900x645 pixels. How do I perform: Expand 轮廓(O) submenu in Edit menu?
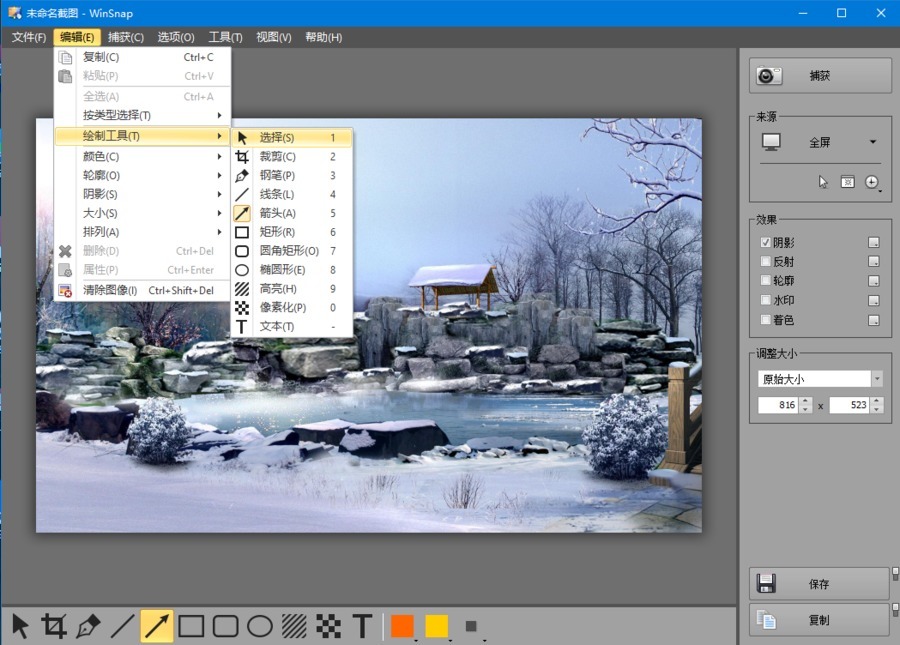(143, 175)
